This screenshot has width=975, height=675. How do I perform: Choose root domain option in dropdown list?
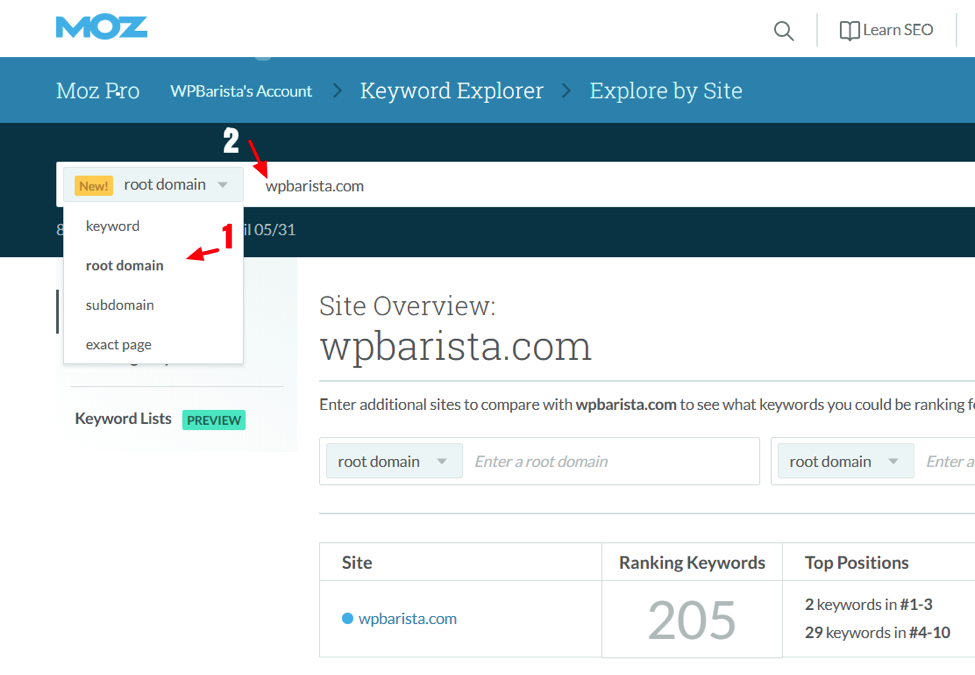pos(125,265)
